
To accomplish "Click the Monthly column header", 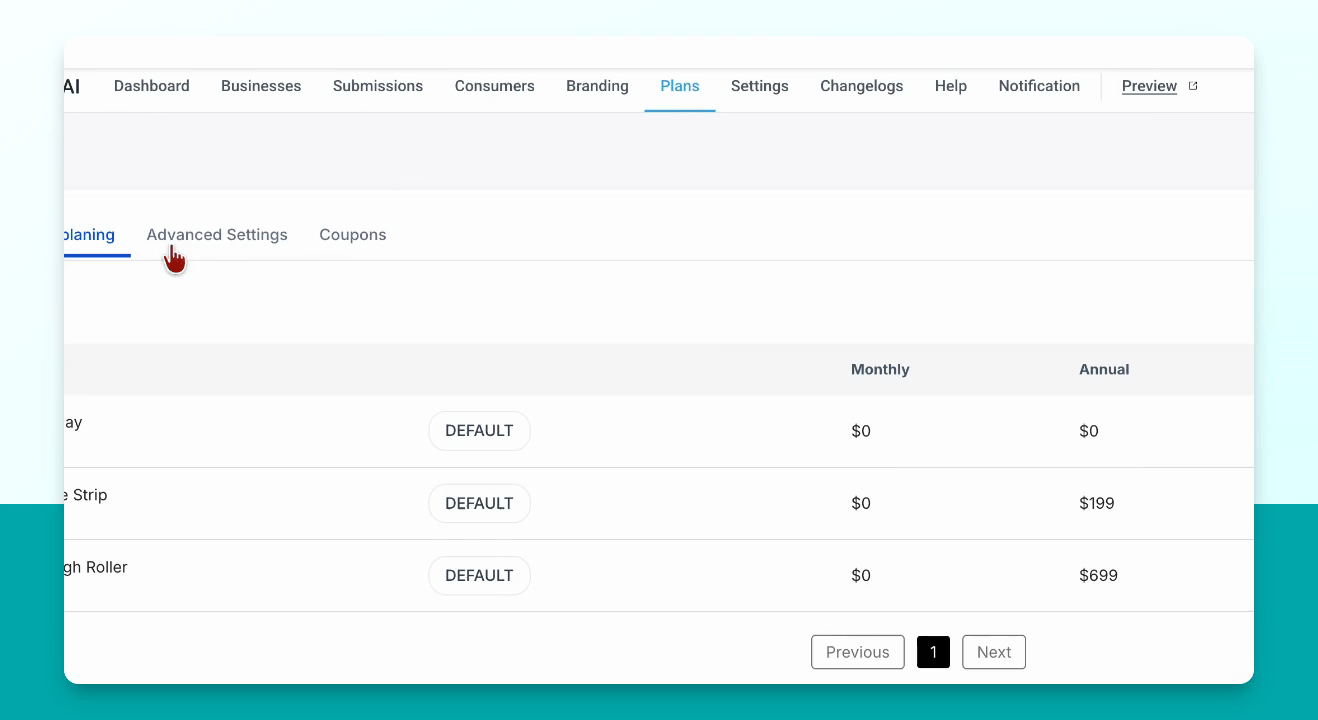I will (880, 369).
